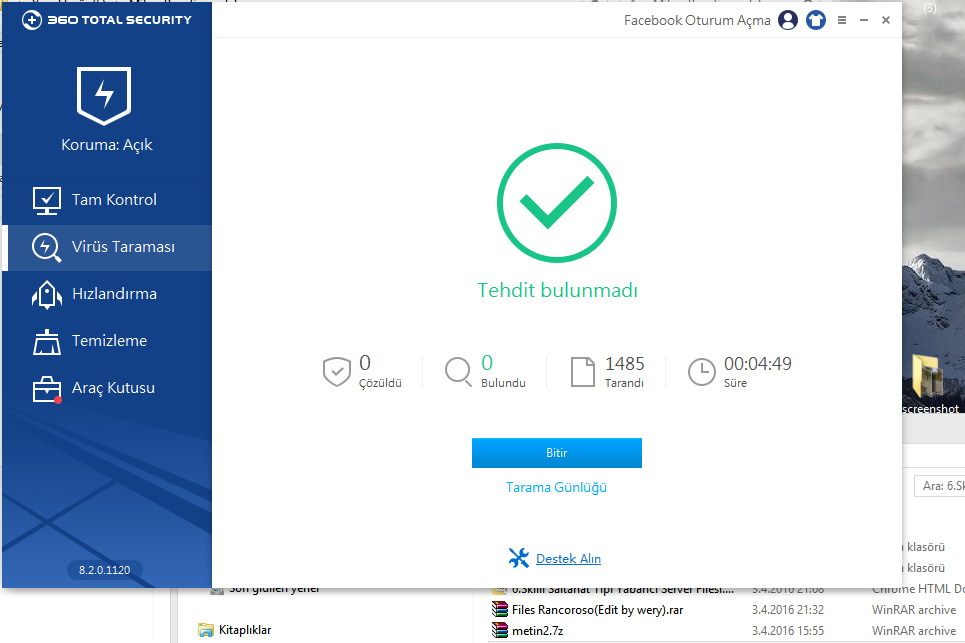Viewport: 965px width, 643px height.
Task: Close the 360 Total Security window
Action: [886, 20]
